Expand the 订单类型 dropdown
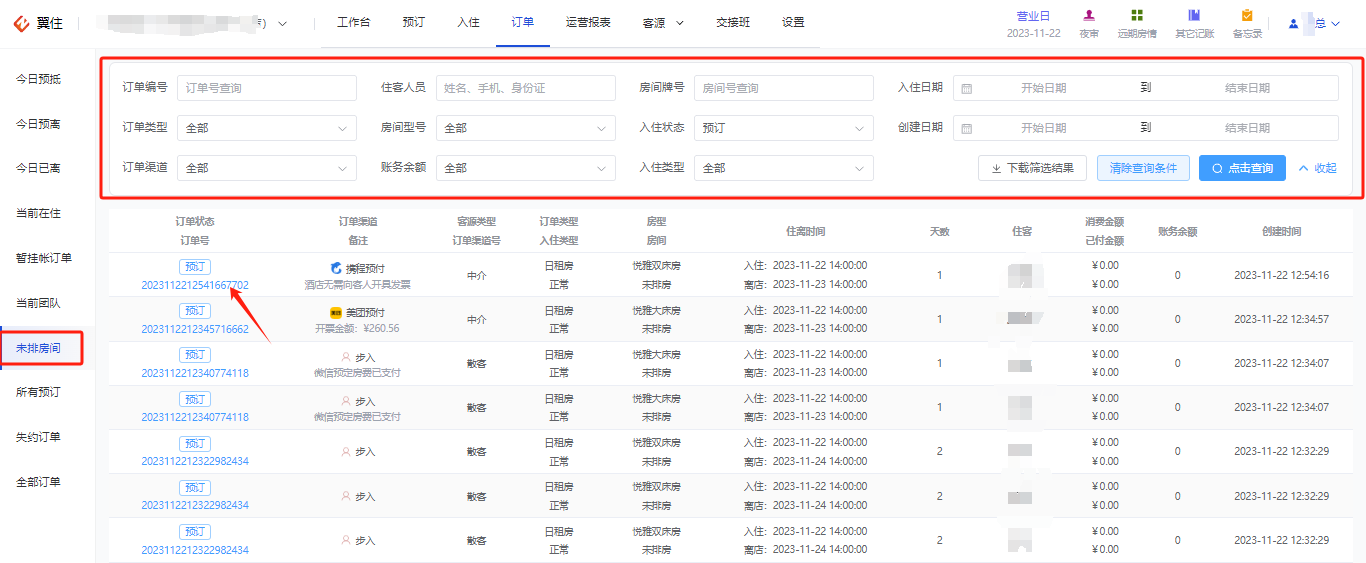 pyautogui.click(x=267, y=128)
